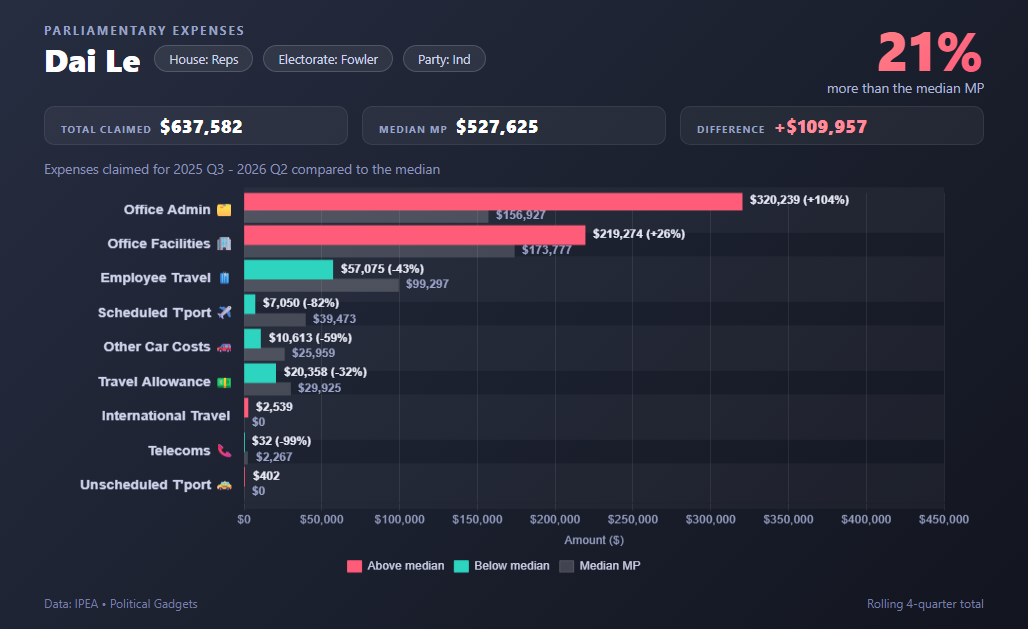Click the $402 Unscheduled T'port value
Screen dimensions: 1028x629
pos(266,476)
